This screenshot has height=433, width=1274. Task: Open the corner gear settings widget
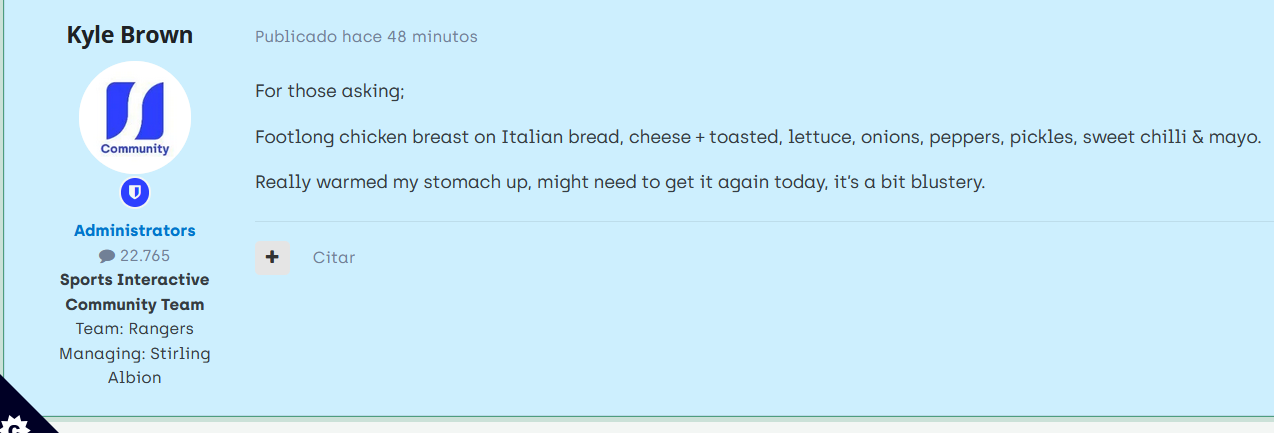(x=17, y=420)
